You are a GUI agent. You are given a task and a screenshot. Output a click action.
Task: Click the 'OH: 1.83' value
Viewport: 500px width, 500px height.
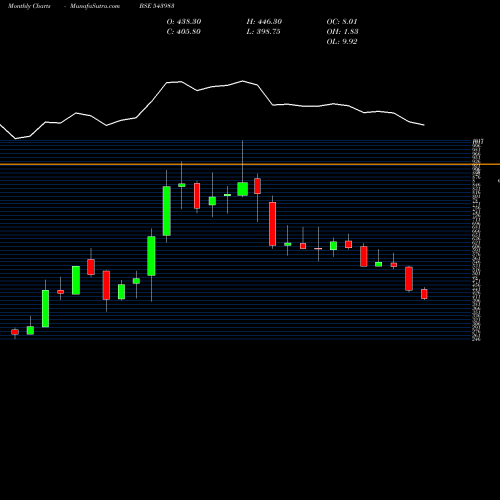(342, 32)
